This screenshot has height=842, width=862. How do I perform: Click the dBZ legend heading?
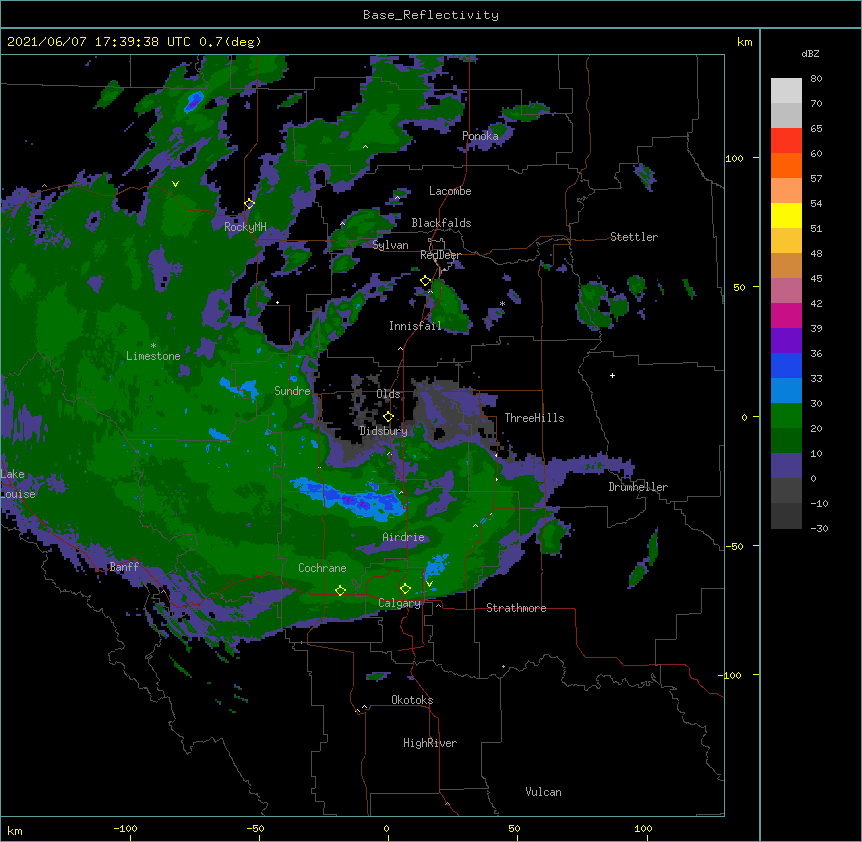(x=810, y=53)
